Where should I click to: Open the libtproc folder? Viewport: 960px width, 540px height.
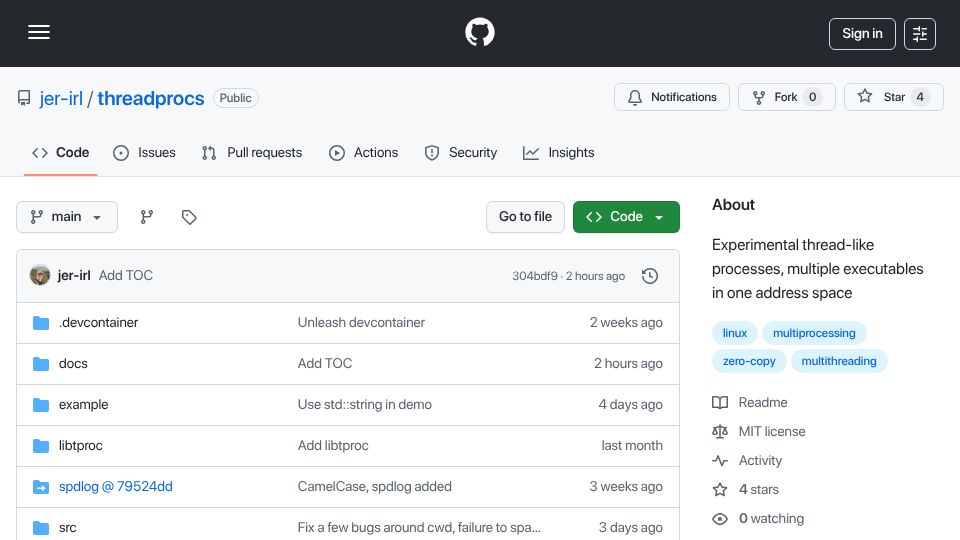[81, 446]
